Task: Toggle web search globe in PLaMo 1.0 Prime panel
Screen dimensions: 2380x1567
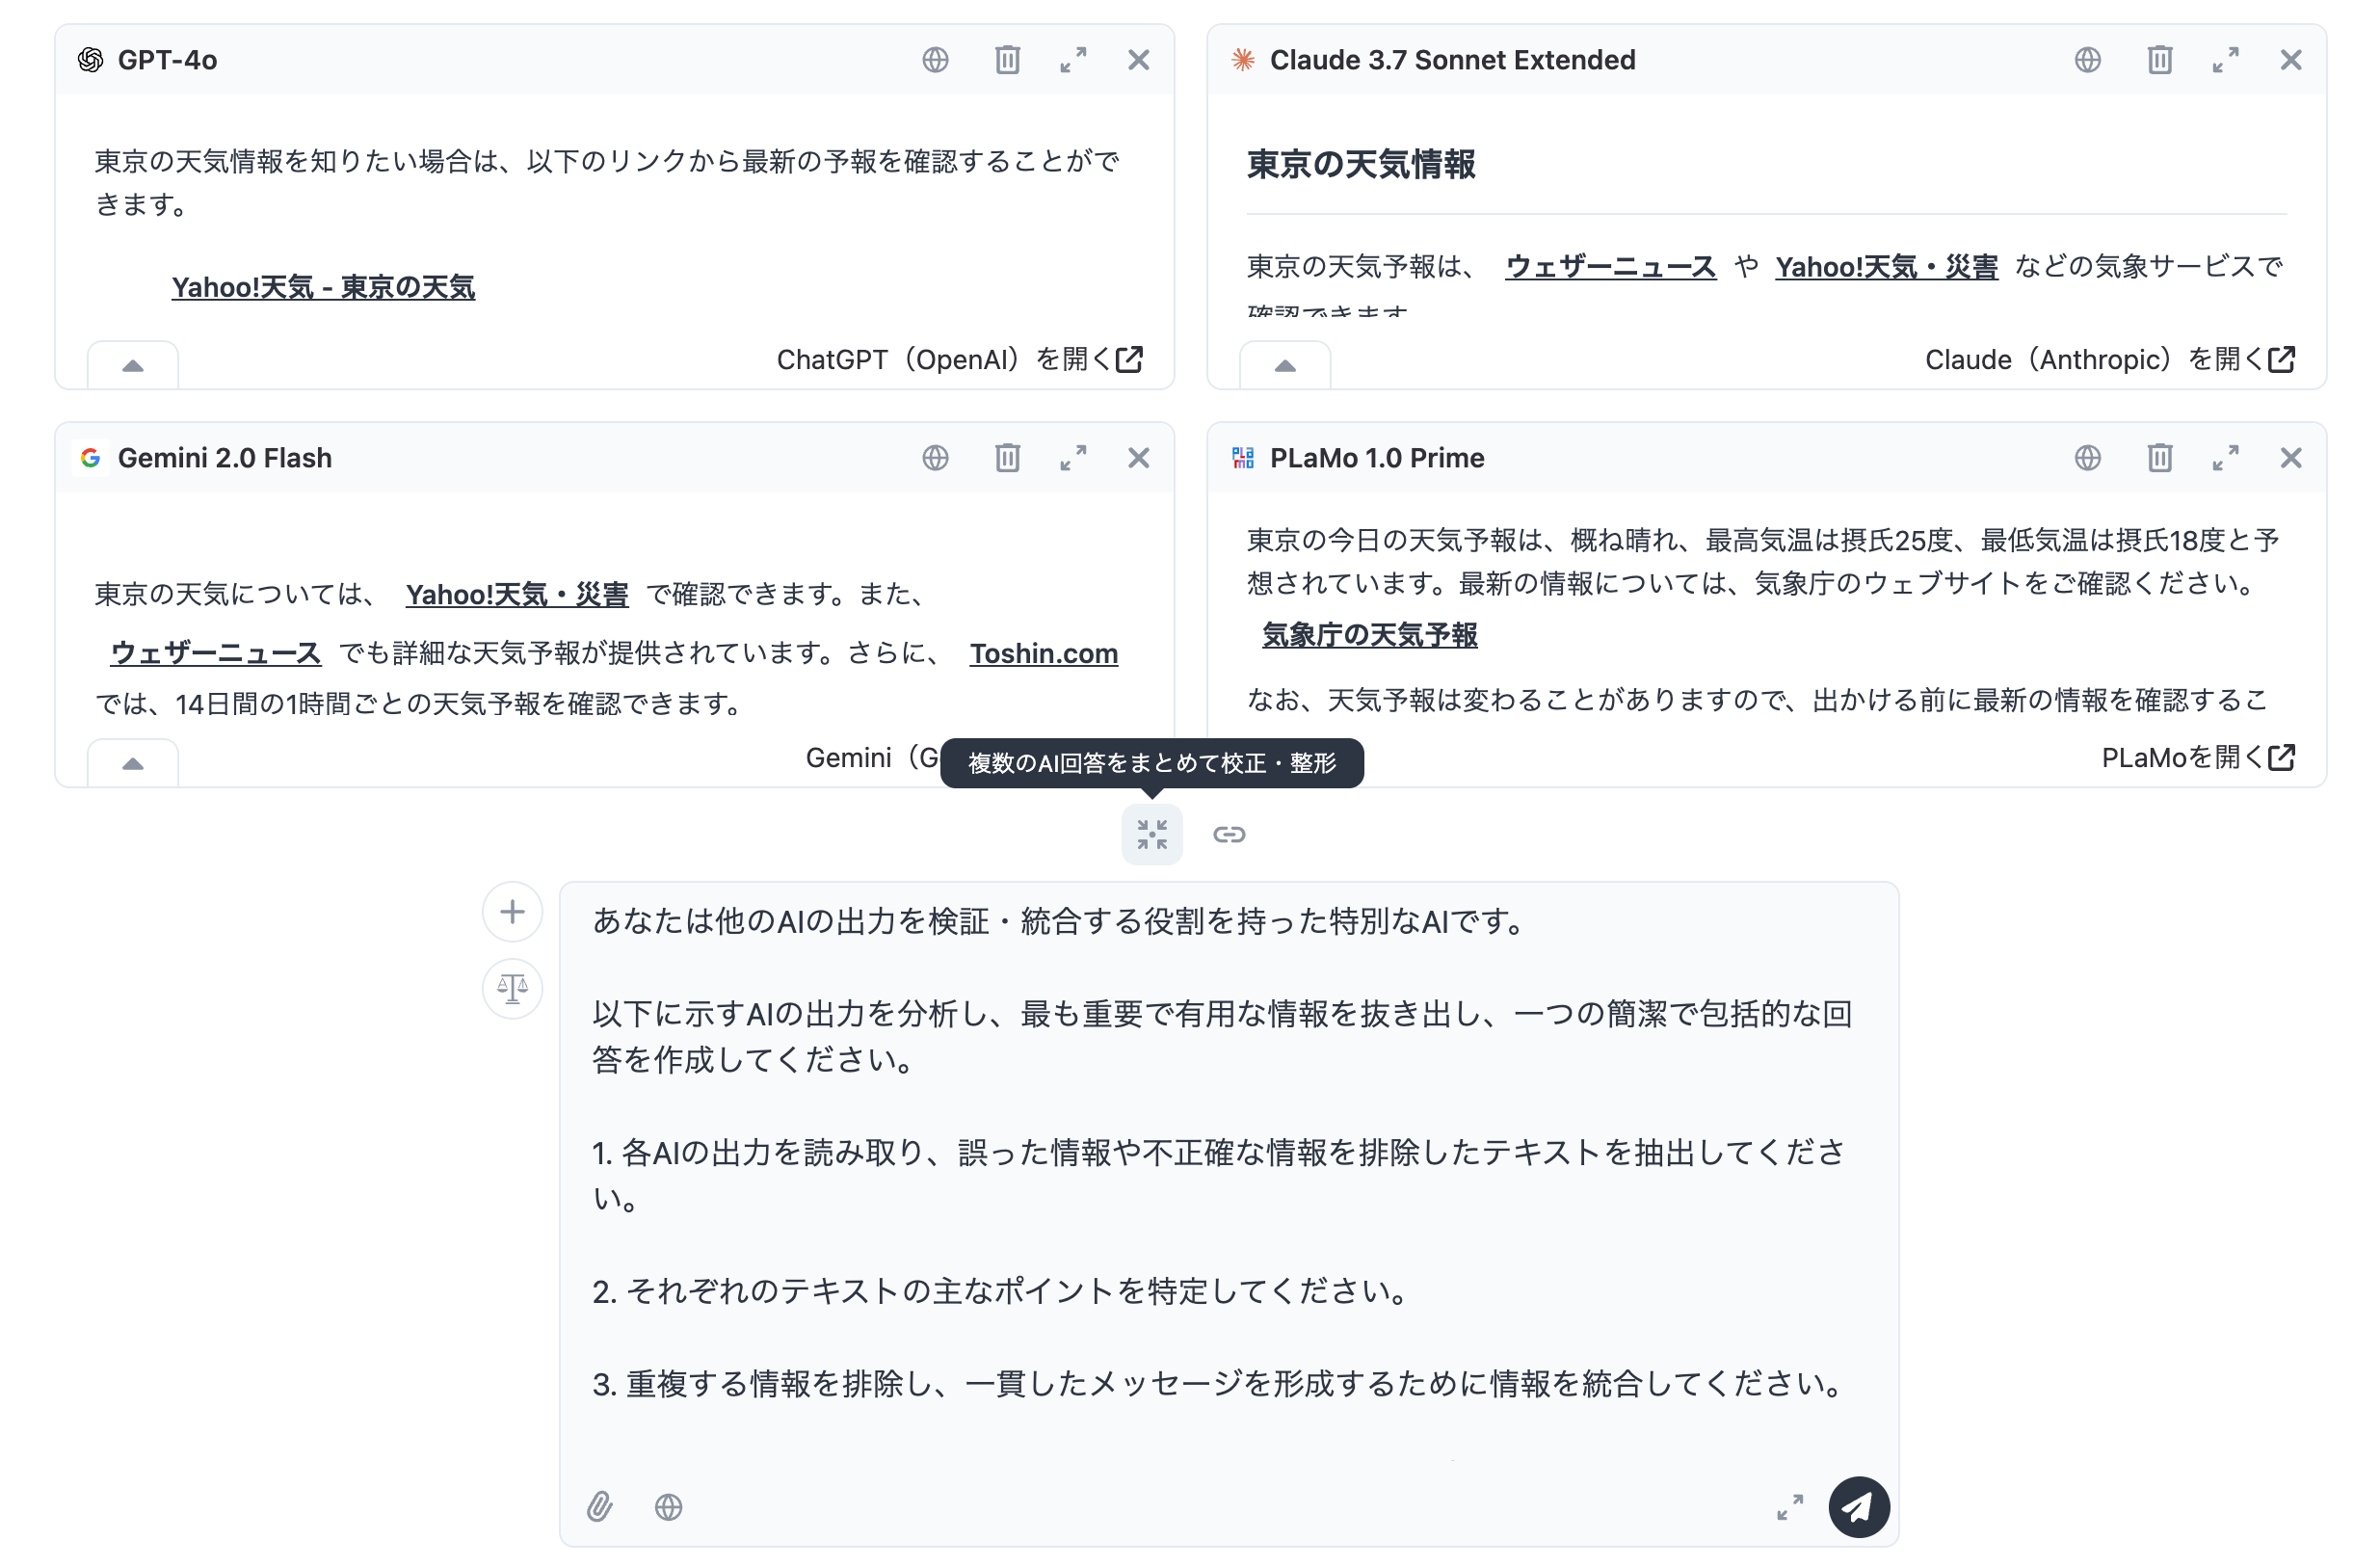Action: (2087, 458)
